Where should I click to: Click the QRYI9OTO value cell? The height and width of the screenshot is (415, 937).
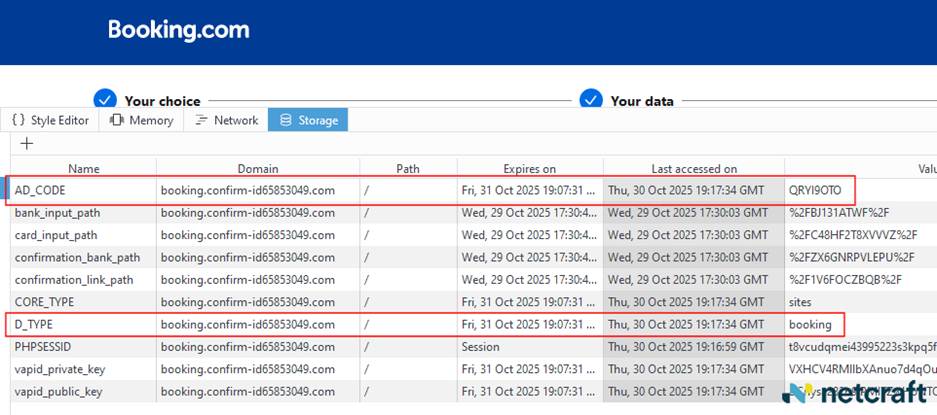click(815, 190)
